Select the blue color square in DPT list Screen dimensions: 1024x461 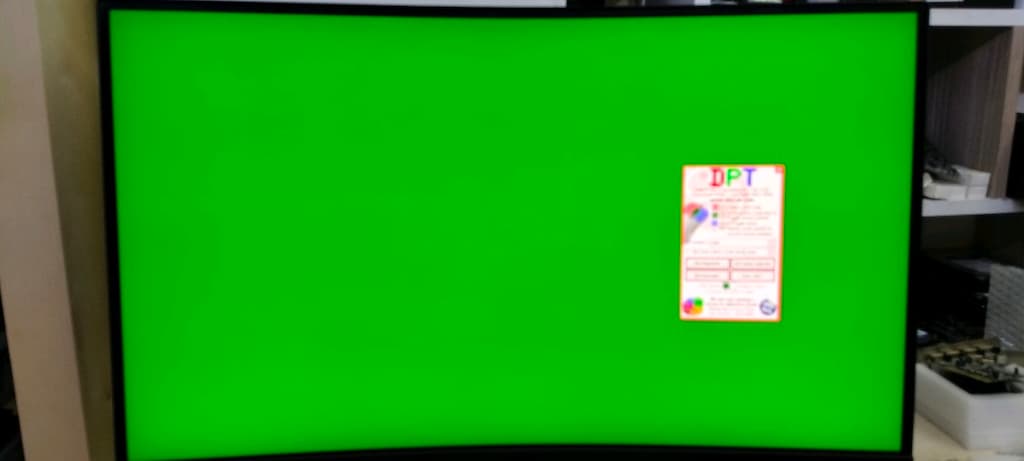coord(715,223)
